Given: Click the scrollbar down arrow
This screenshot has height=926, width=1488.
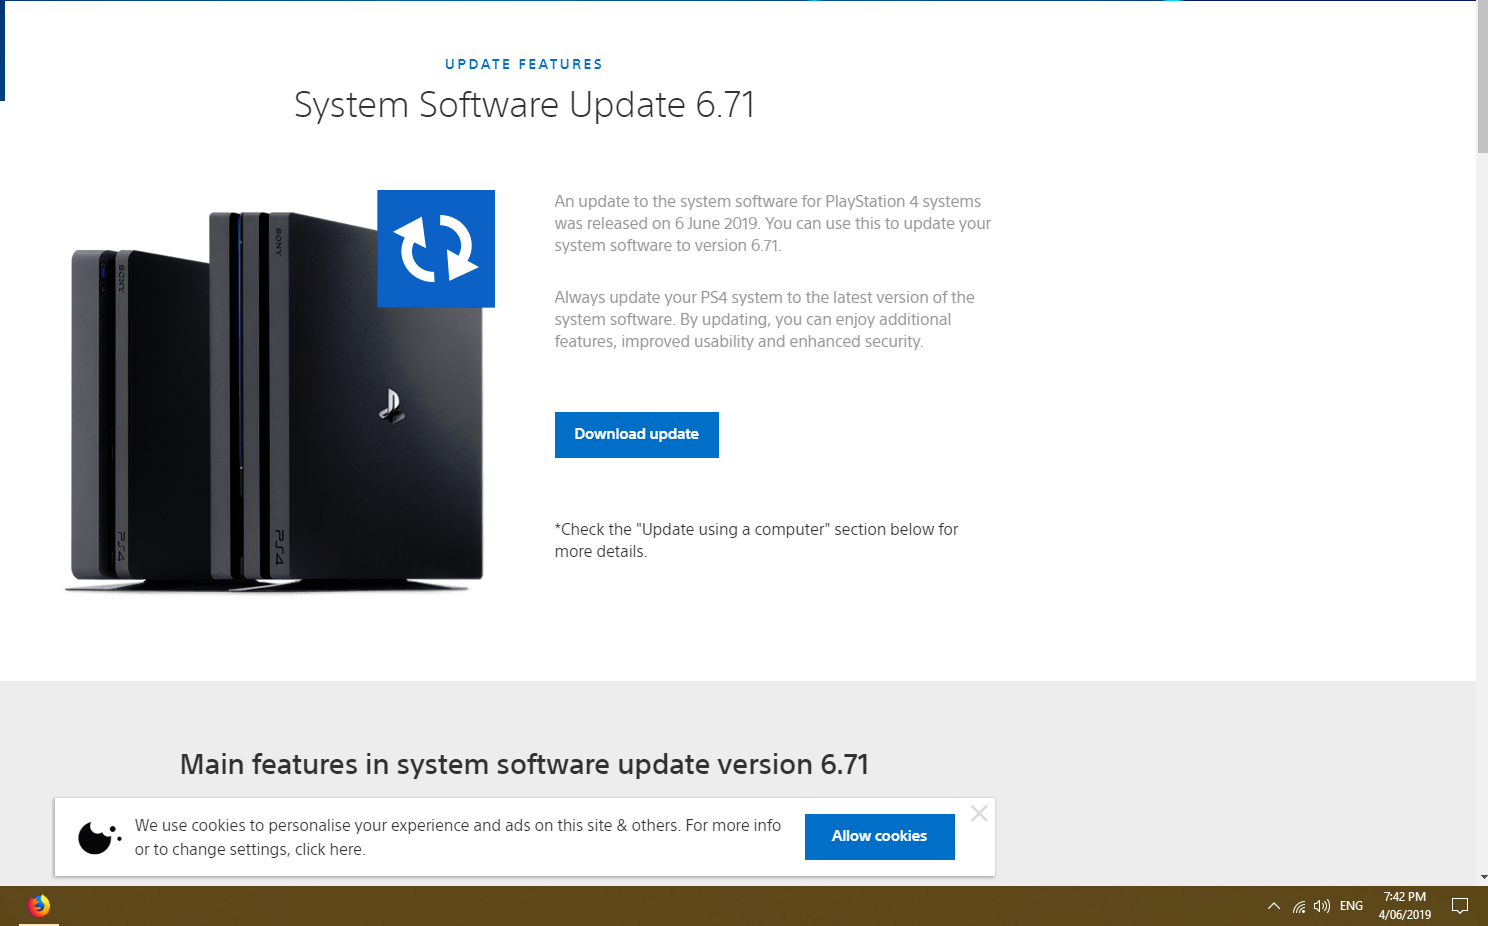Looking at the screenshot, I should click(1482, 877).
